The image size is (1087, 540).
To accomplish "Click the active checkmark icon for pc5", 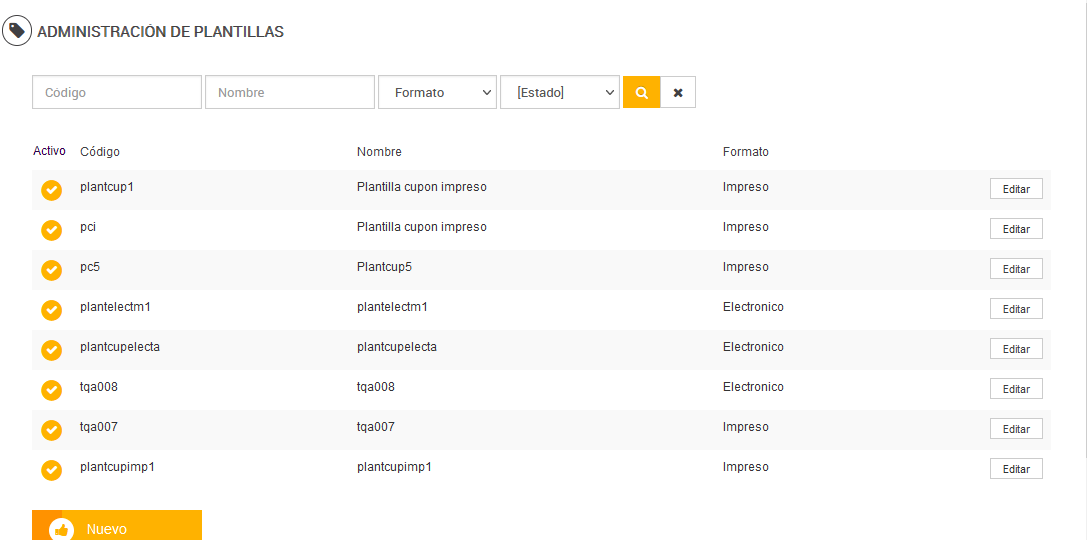I will pyautogui.click(x=52, y=270).
